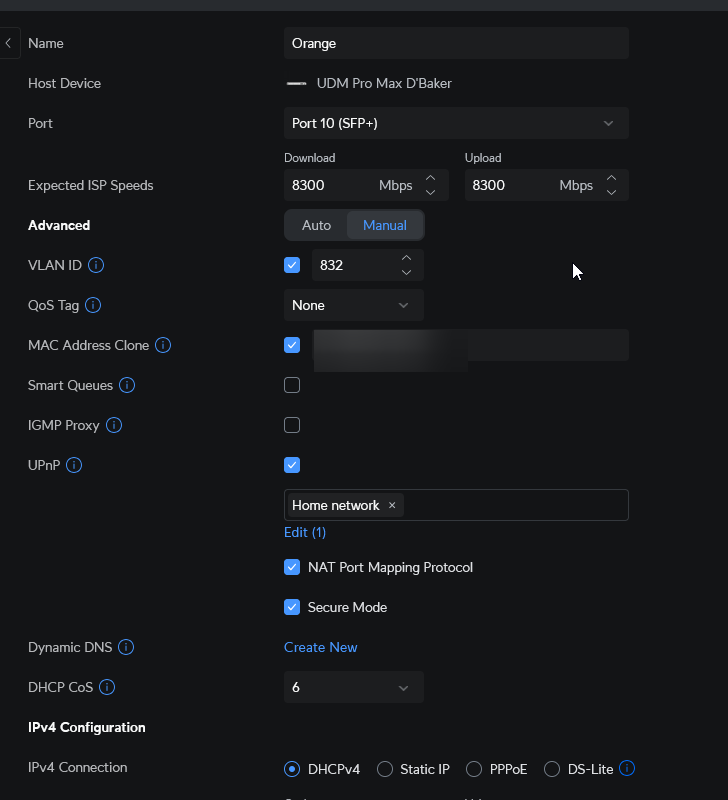Screen dimensions: 728x800
Task: Select the PPPoE radio button
Action: 474,769
